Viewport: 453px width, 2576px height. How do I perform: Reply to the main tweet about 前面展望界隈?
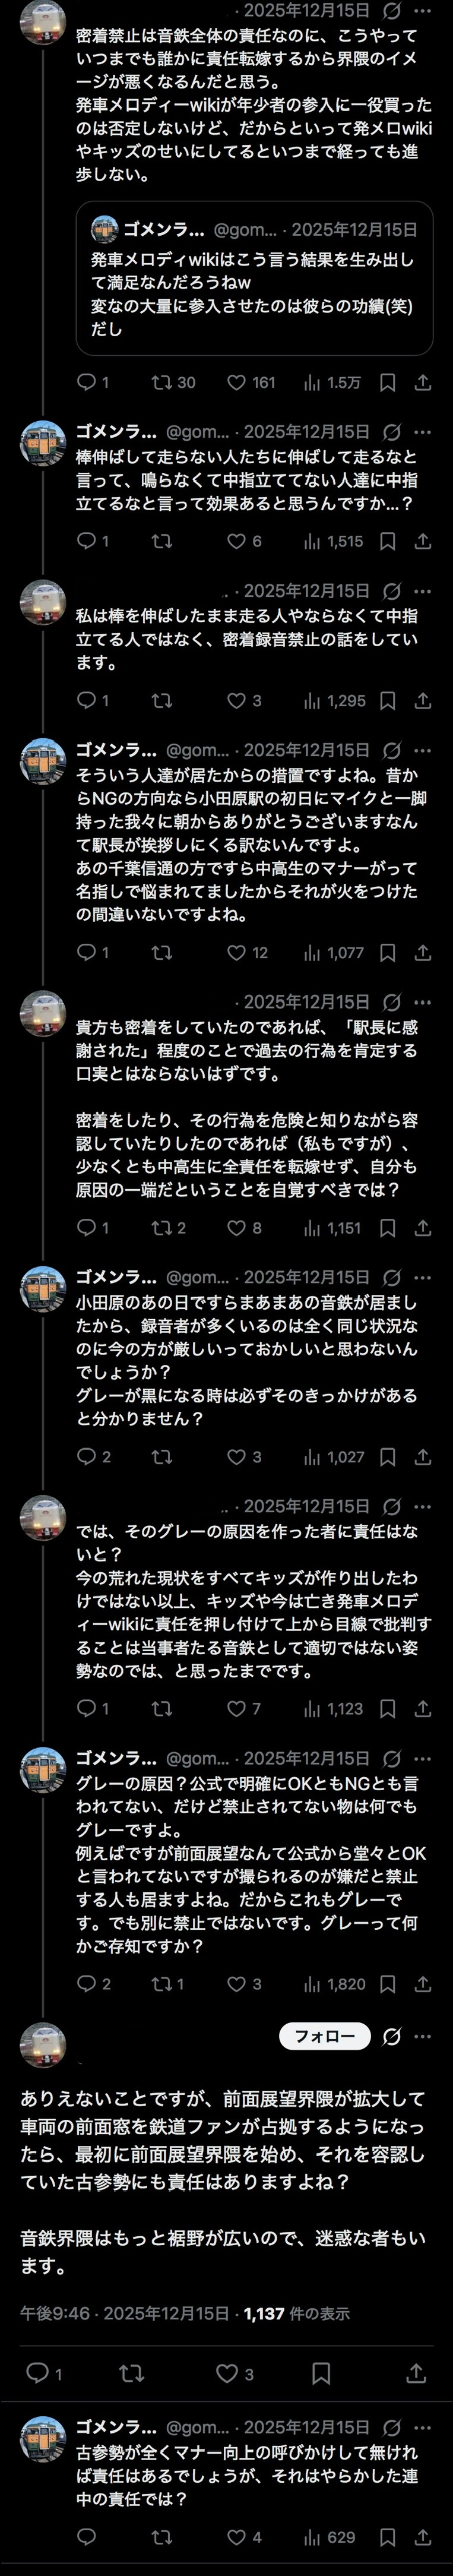37,2372
